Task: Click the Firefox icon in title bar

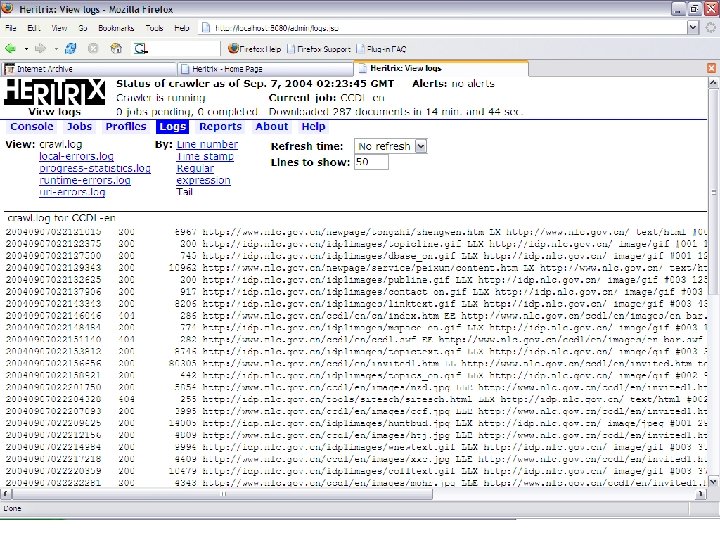Action: pyautogui.click(x=7, y=8)
